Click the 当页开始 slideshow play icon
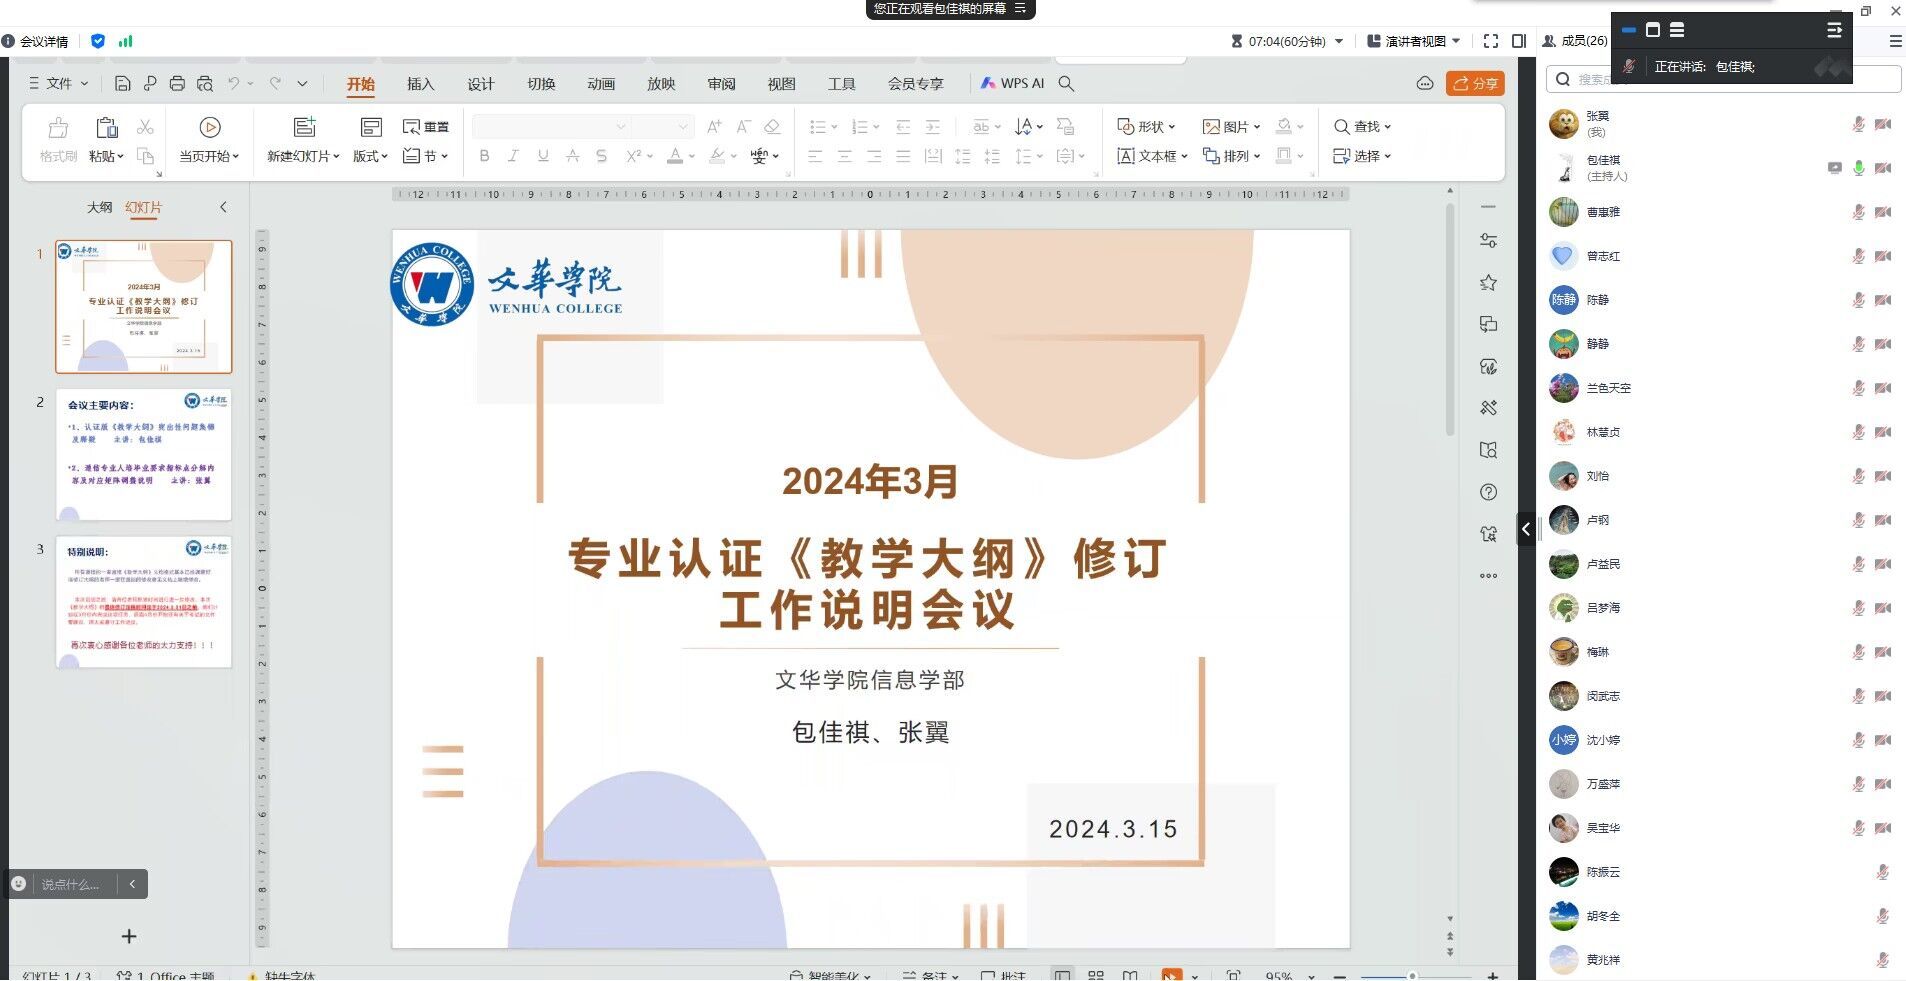 coord(209,127)
